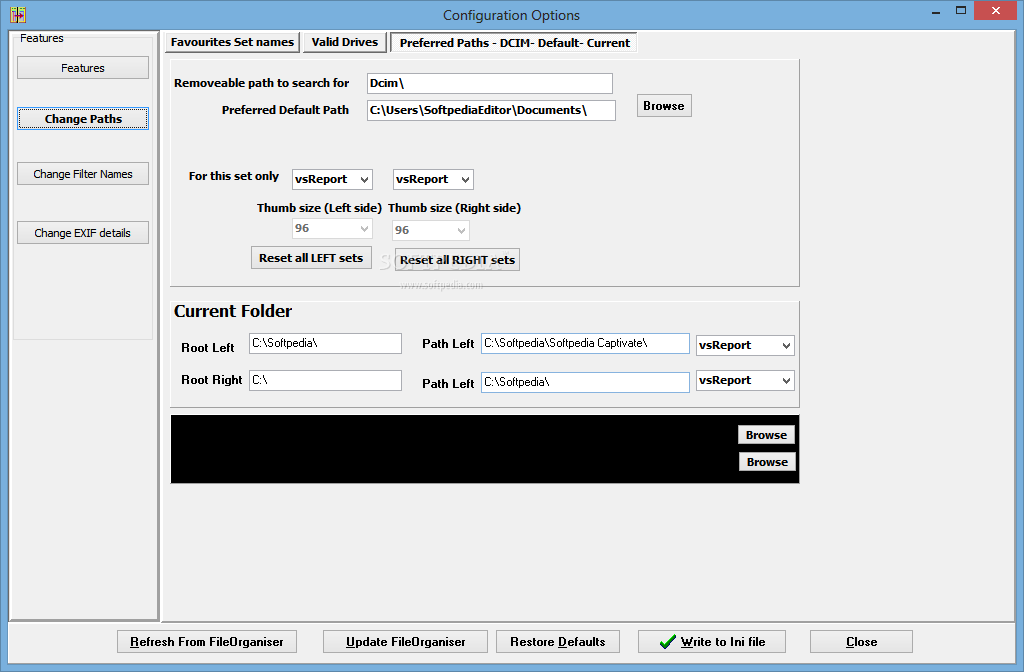
Task: Click Reset all RIGHT sets
Action: (x=457, y=260)
